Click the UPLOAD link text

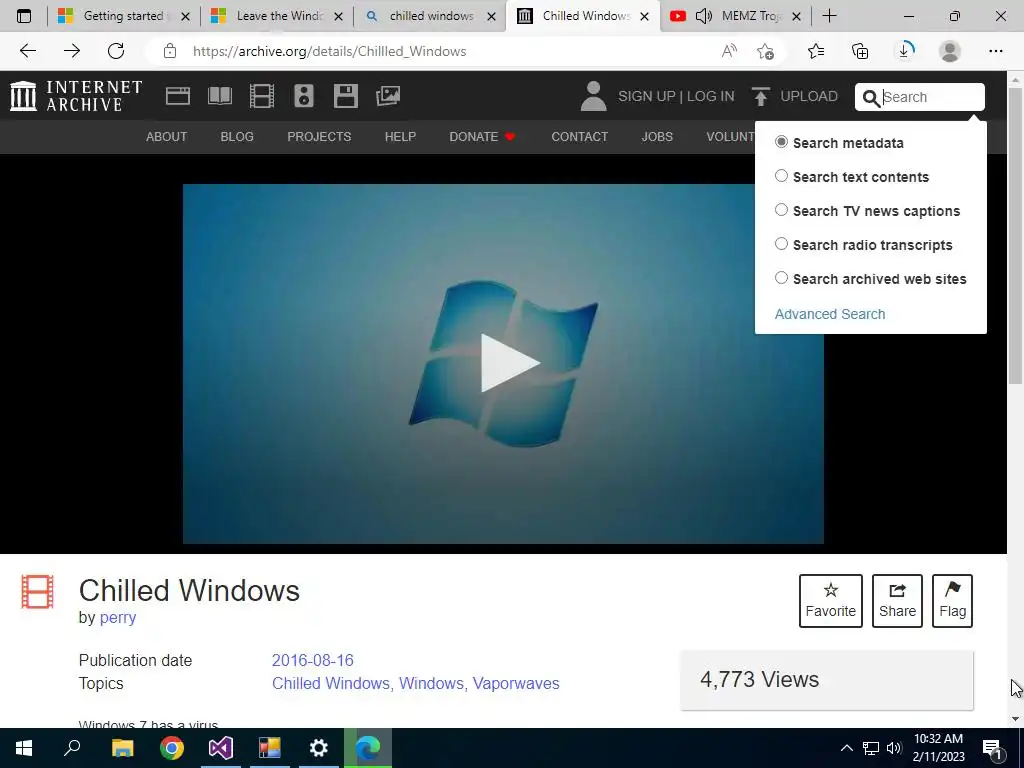809,96
